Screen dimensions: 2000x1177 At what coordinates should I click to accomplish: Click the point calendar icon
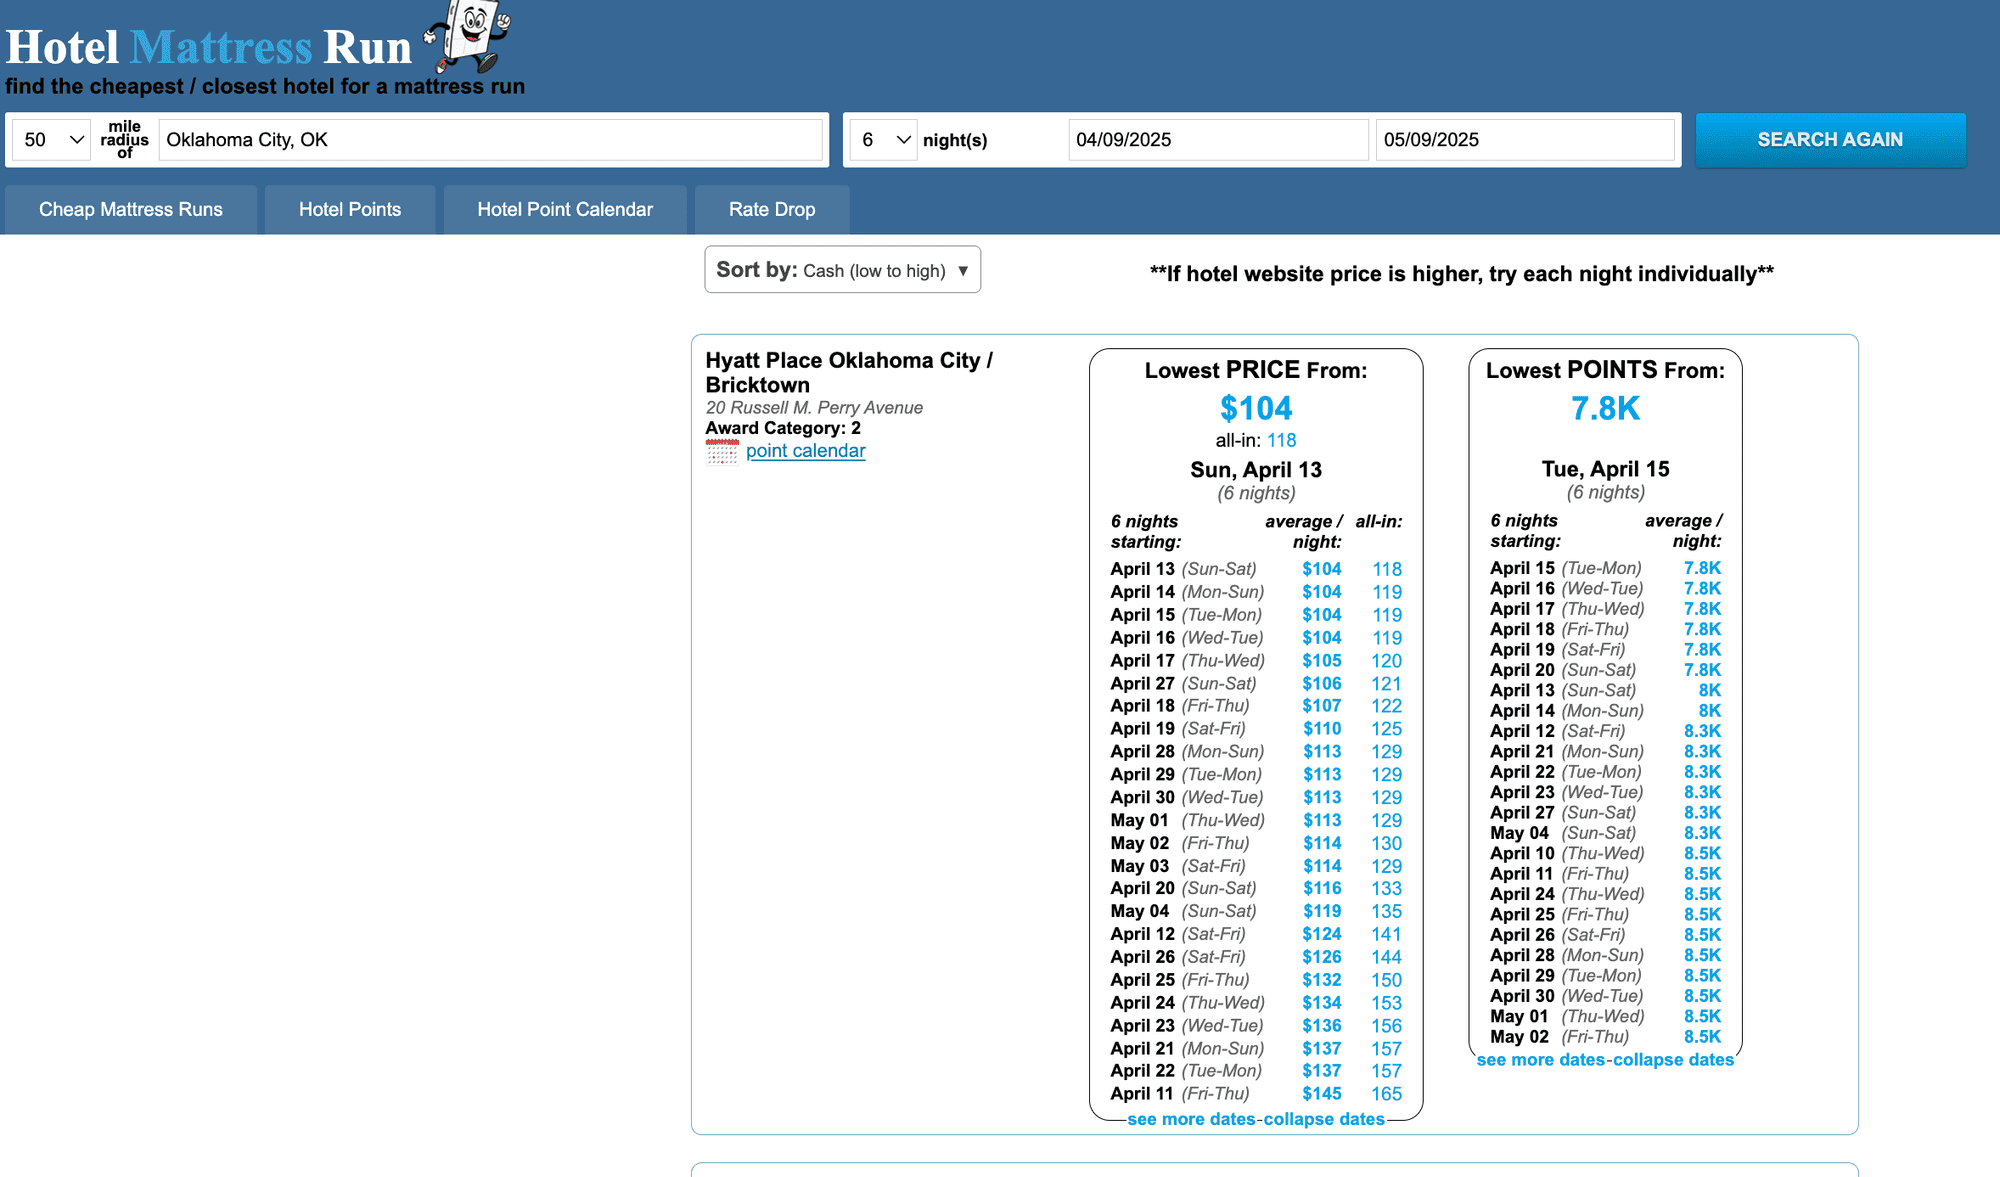click(x=722, y=452)
